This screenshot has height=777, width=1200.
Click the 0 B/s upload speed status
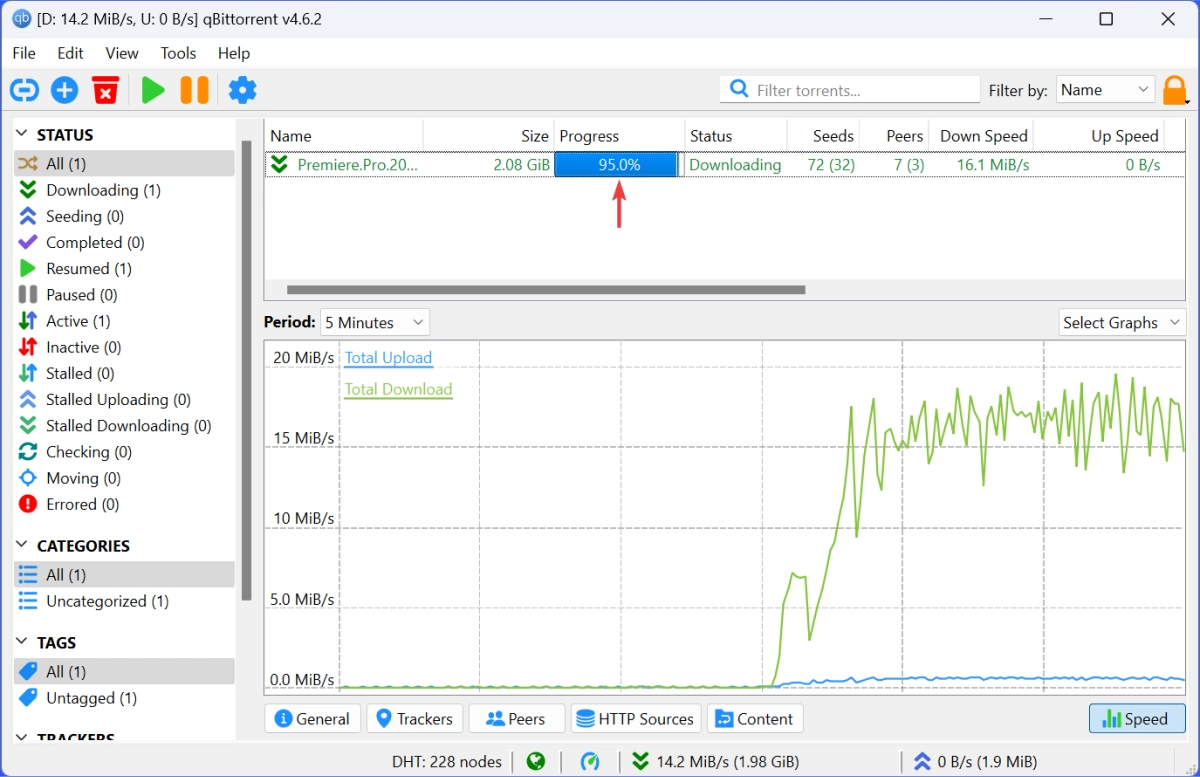[x=976, y=762]
